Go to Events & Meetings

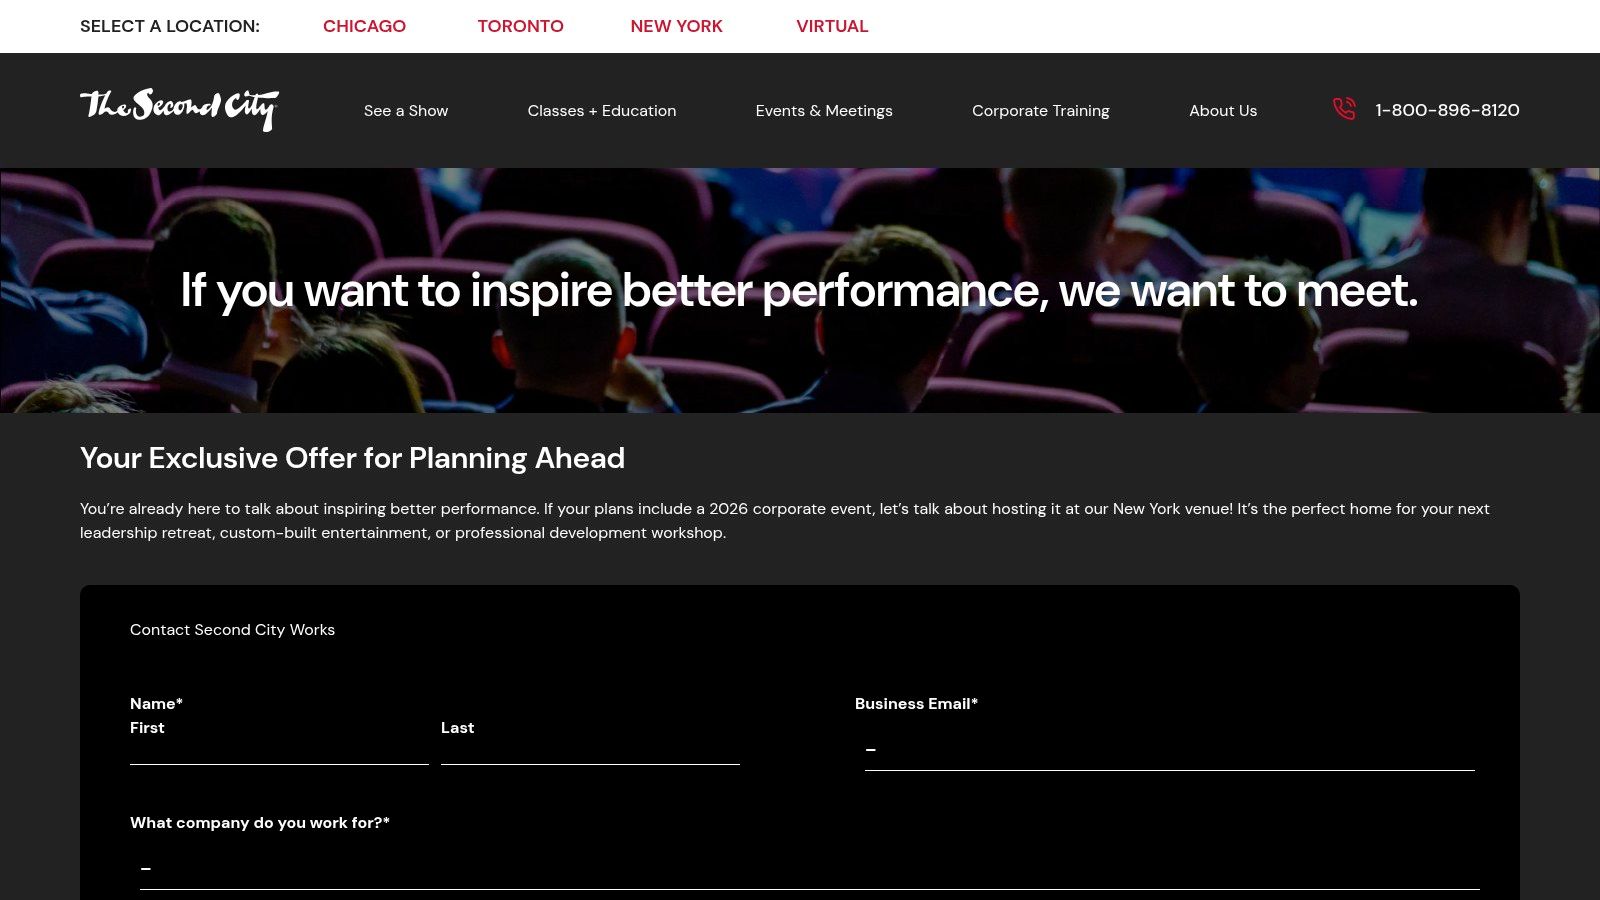(824, 111)
